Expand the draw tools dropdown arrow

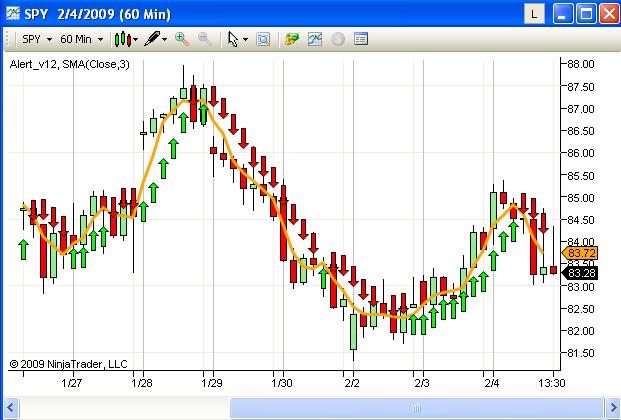coord(165,39)
